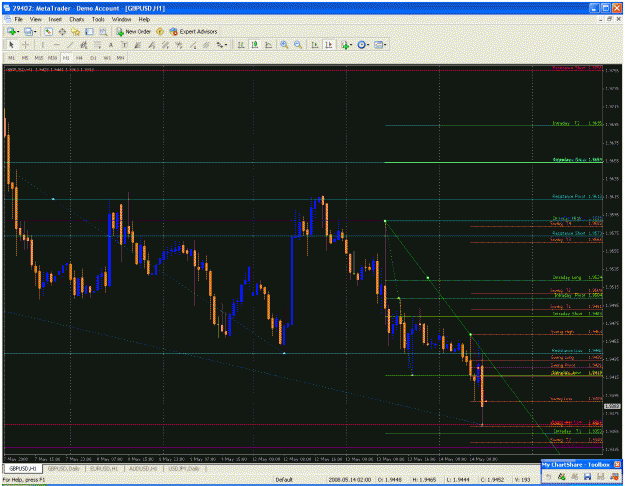
Task: Toggle Chart Shift from right border
Action: click(328, 45)
